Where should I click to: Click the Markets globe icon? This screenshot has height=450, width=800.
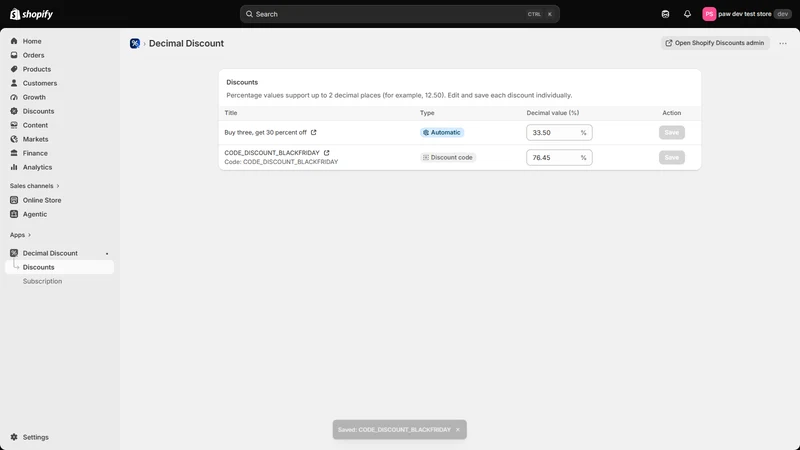(x=14, y=139)
